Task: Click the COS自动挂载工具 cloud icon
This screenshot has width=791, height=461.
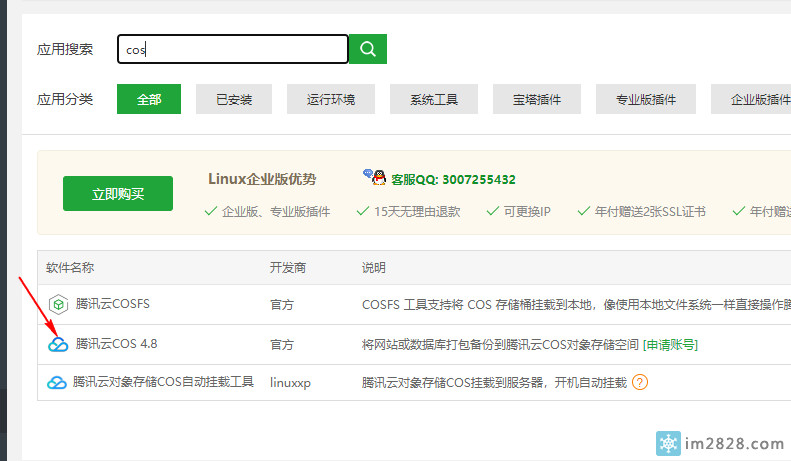Action: tap(57, 383)
